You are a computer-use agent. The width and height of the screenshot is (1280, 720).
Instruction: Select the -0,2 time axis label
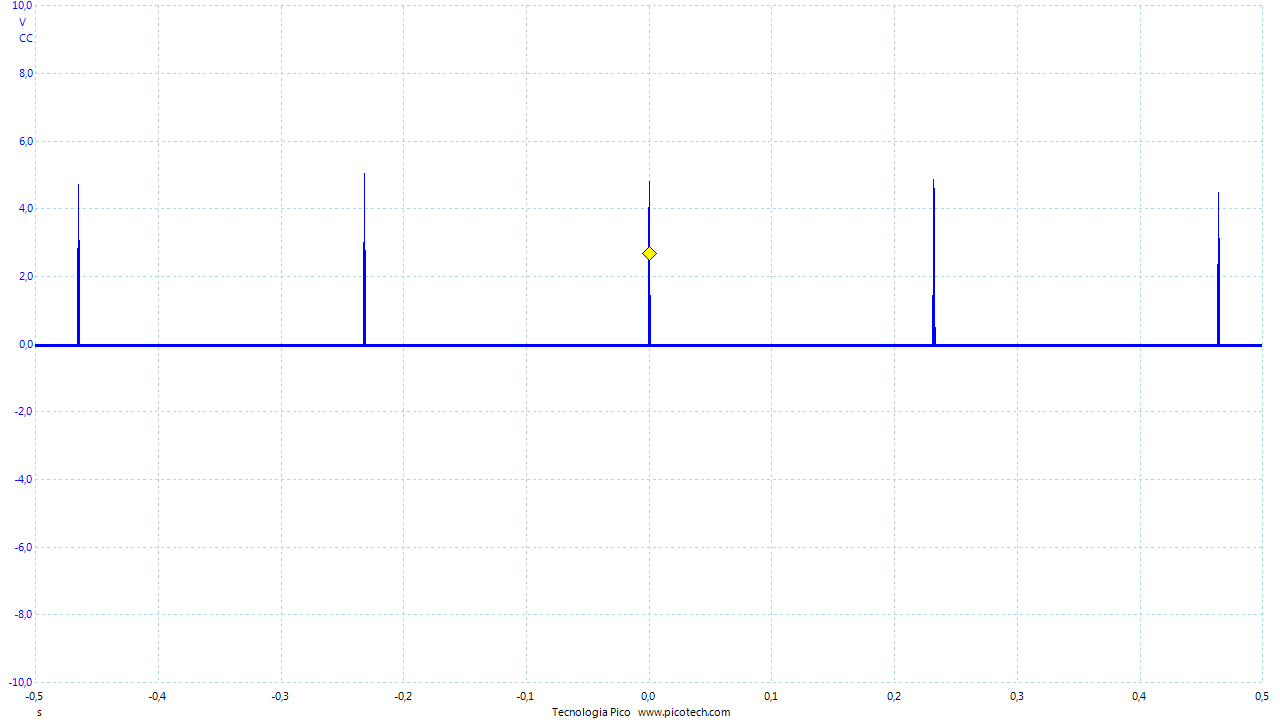click(x=402, y=695)
